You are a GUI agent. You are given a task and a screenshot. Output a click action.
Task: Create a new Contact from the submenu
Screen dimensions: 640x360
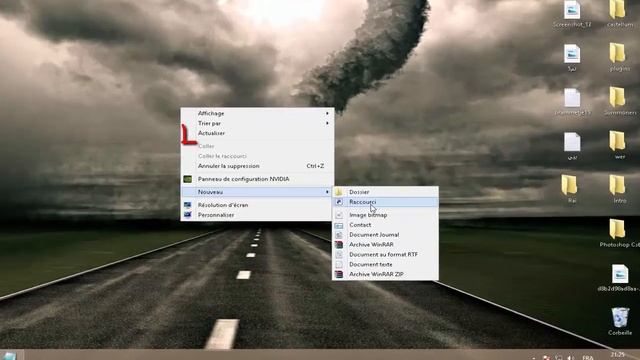[x=385, y=224]
